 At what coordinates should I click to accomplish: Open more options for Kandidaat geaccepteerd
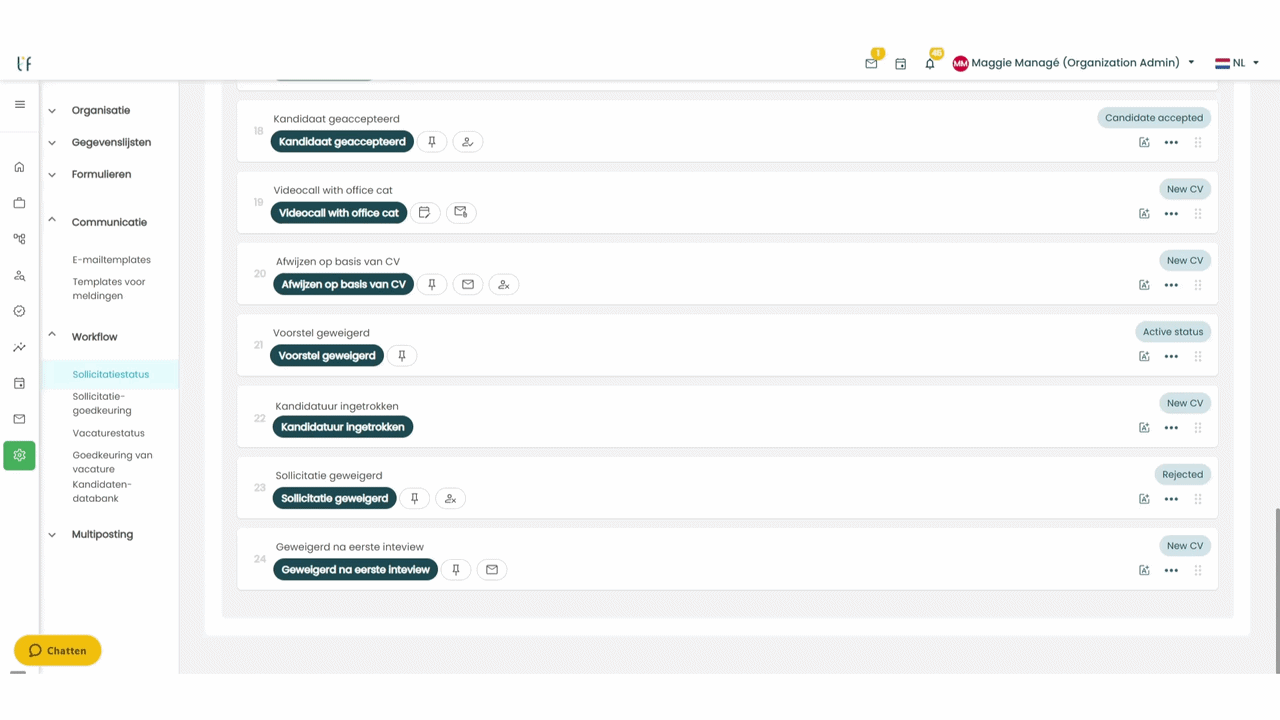[1171, 143]
